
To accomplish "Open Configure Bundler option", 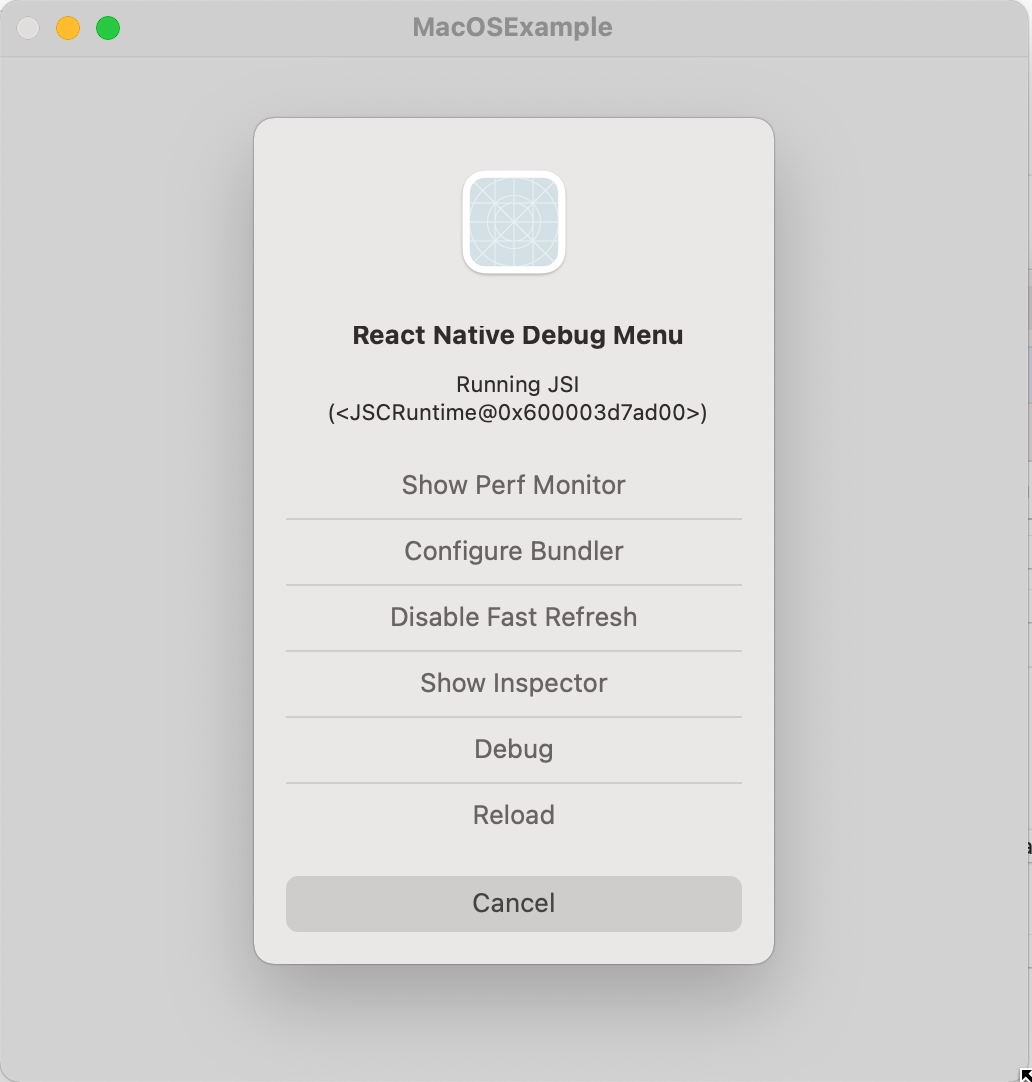I will (x=514, y=551).
